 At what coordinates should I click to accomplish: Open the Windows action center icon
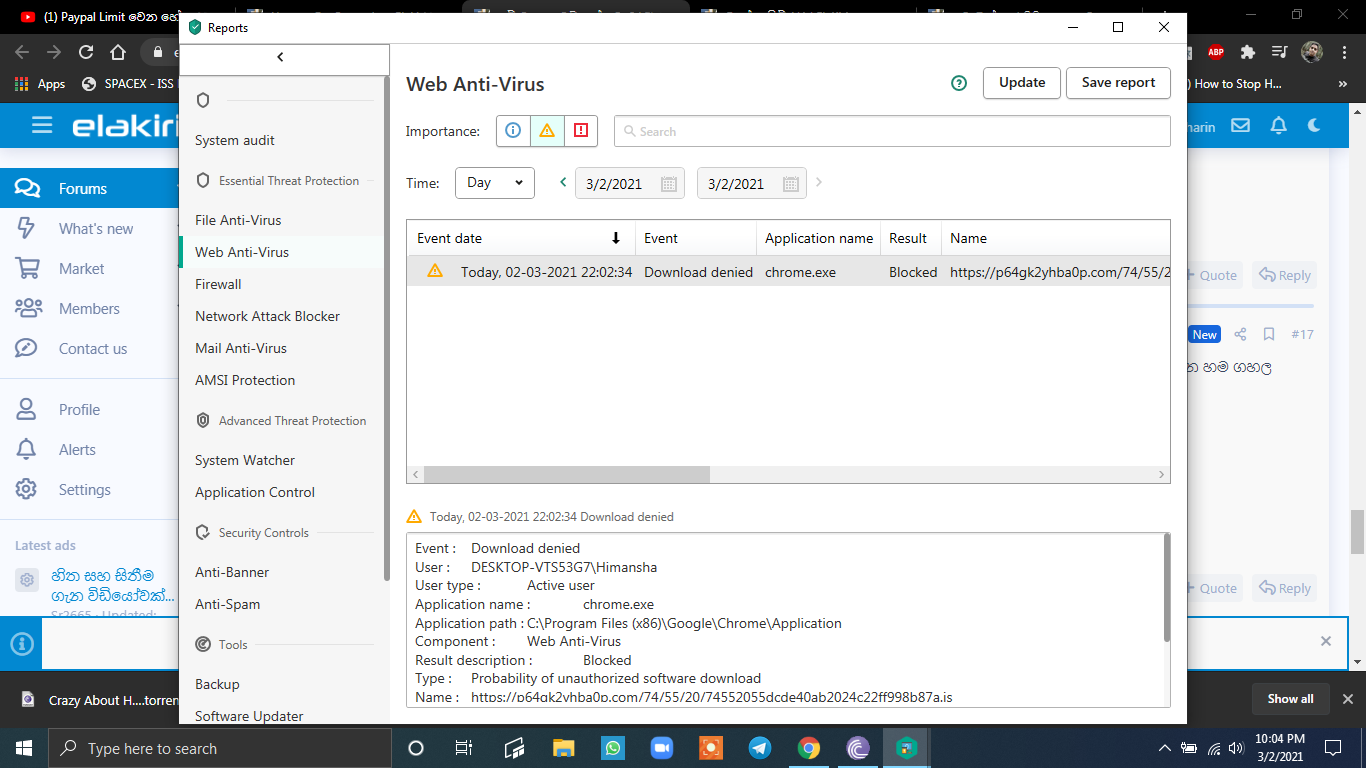click(x=1333, y=748)
